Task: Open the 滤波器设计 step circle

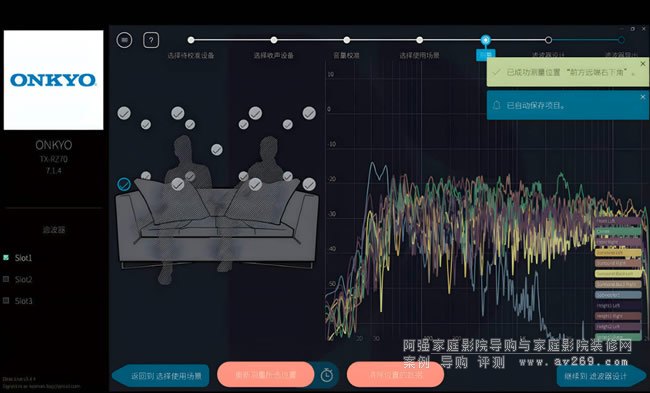Action: [x=548, y=40]
